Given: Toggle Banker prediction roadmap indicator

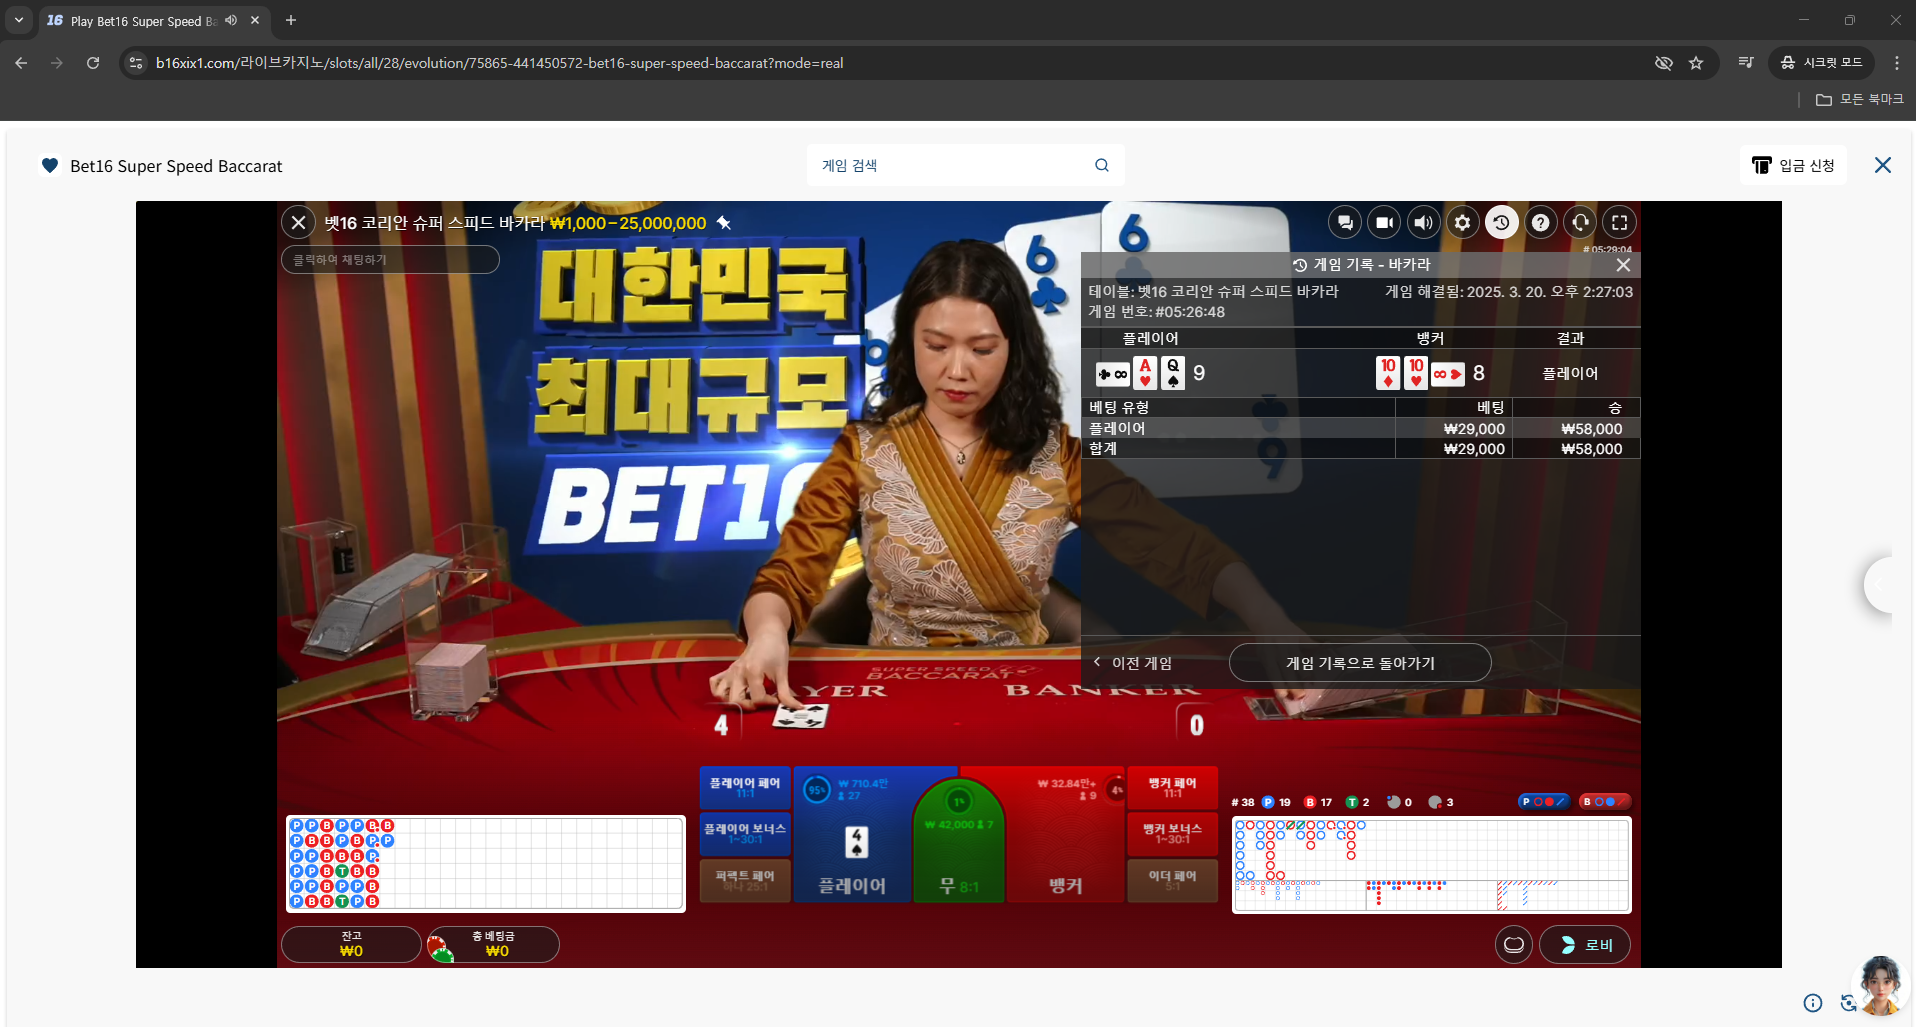Looking at the screenshot, I should pos(1605,802).
